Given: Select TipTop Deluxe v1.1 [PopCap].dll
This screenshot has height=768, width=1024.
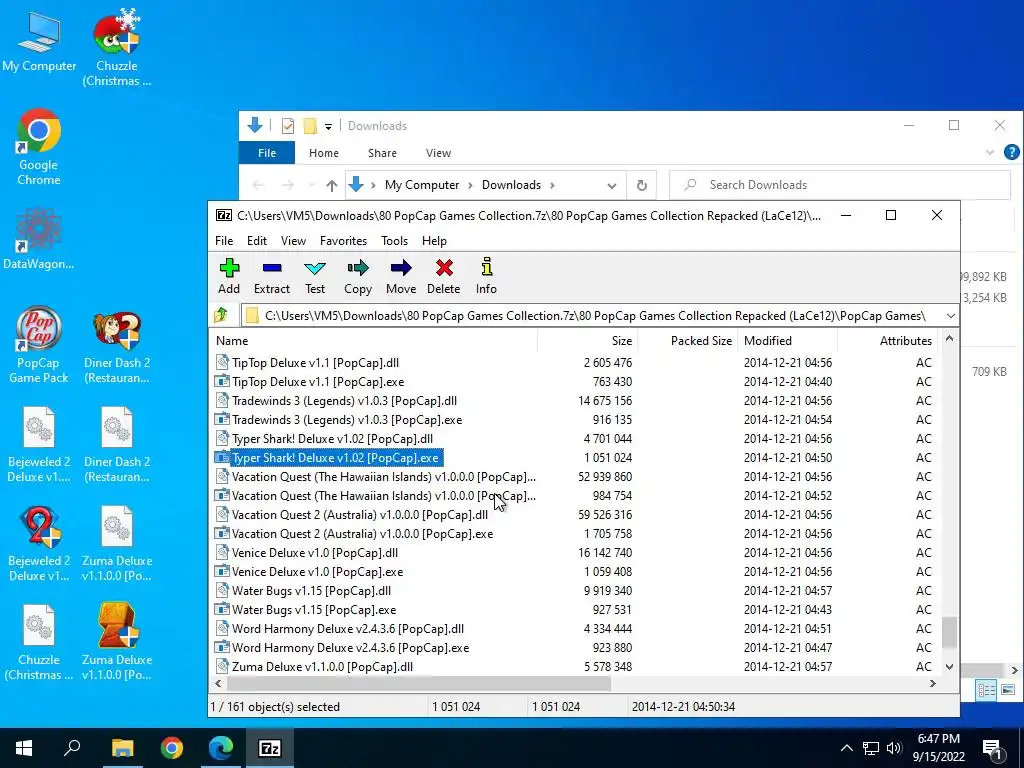Looking at the screenshot, I should point(315,363).
